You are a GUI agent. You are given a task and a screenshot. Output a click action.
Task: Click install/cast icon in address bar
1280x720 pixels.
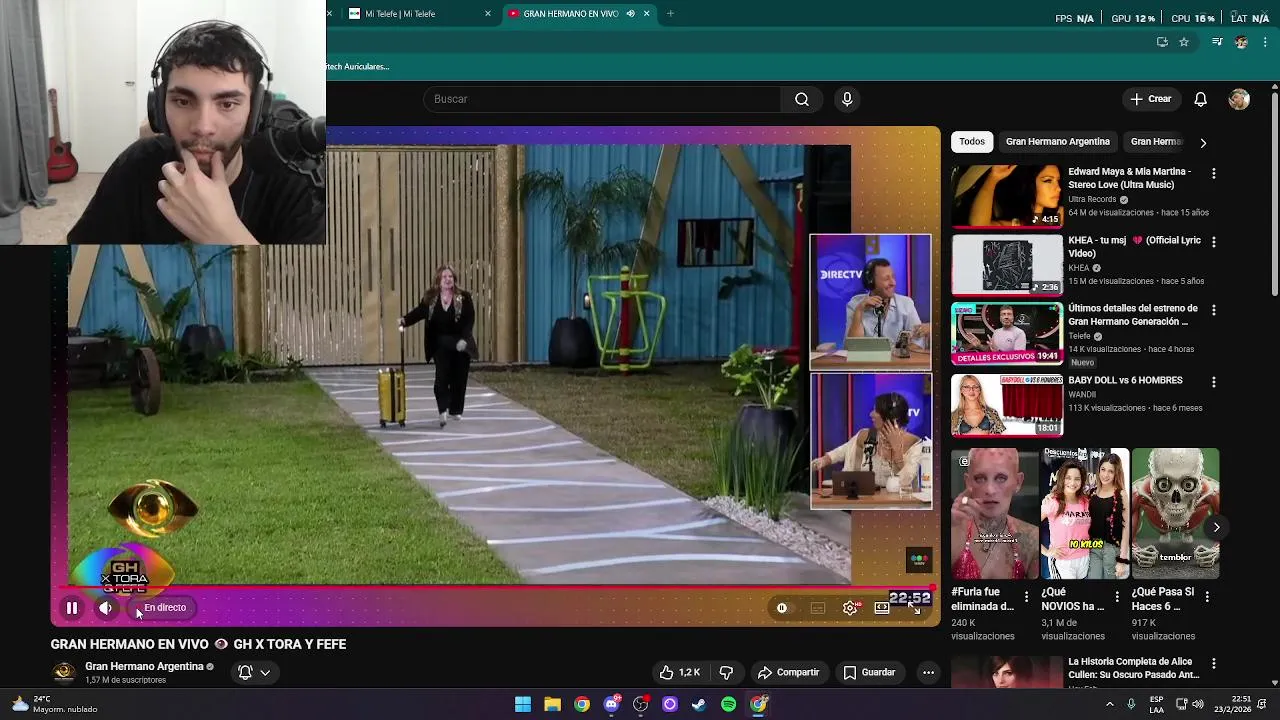tap(1162, 42)
